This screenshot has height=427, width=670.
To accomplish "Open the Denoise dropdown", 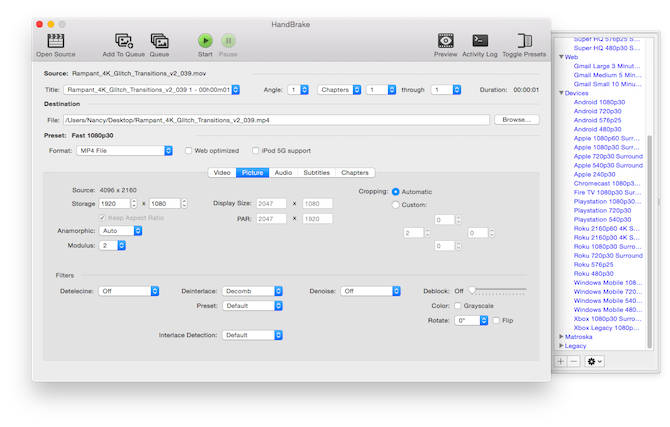I will pos(370,291).
